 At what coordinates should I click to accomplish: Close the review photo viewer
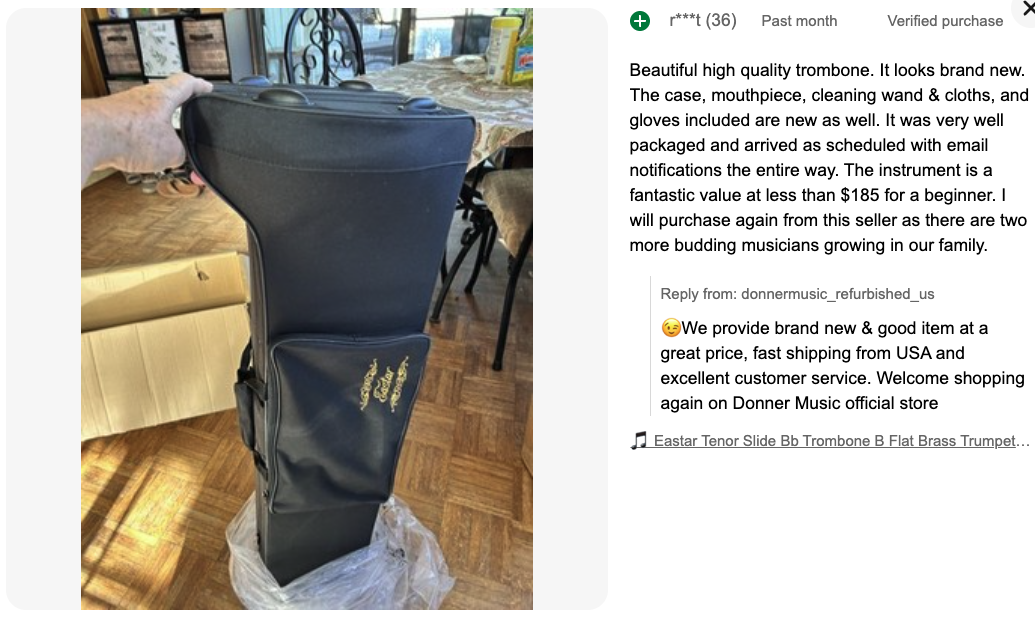(x=1027, y=9)
